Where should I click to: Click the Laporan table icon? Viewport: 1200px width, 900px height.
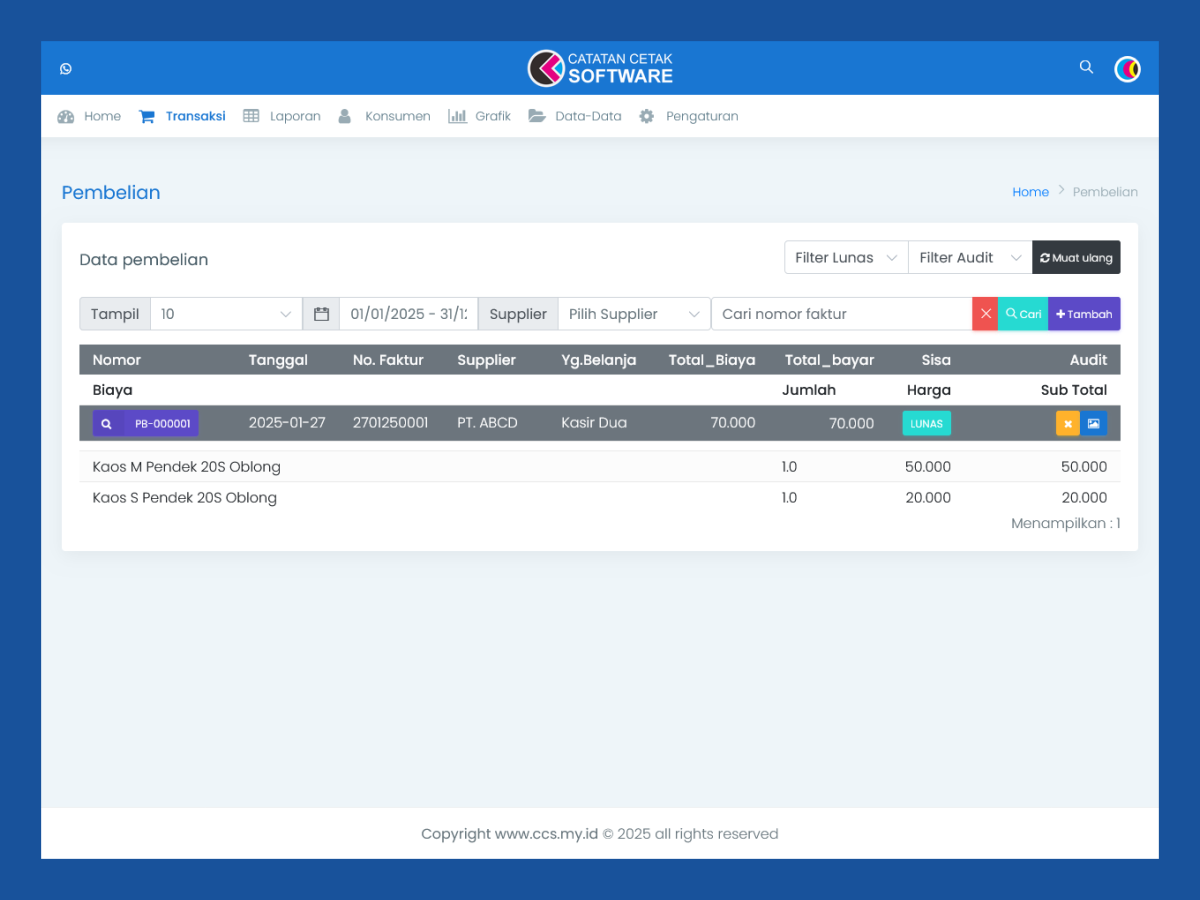(251, 116)
